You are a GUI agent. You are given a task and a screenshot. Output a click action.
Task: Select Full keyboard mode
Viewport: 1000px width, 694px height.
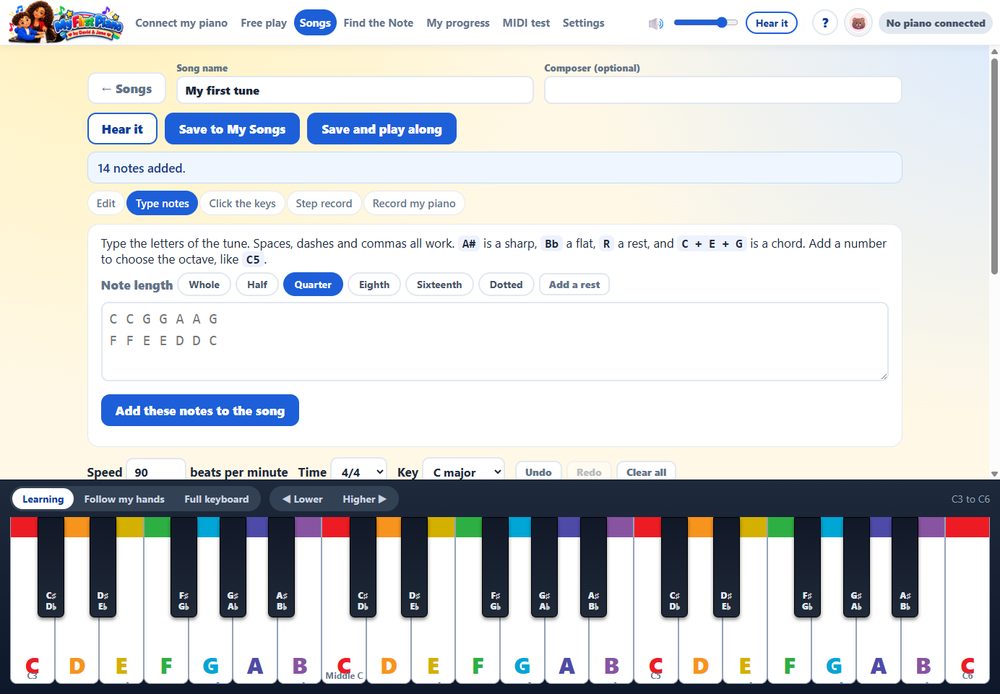[x=217, y=499]
